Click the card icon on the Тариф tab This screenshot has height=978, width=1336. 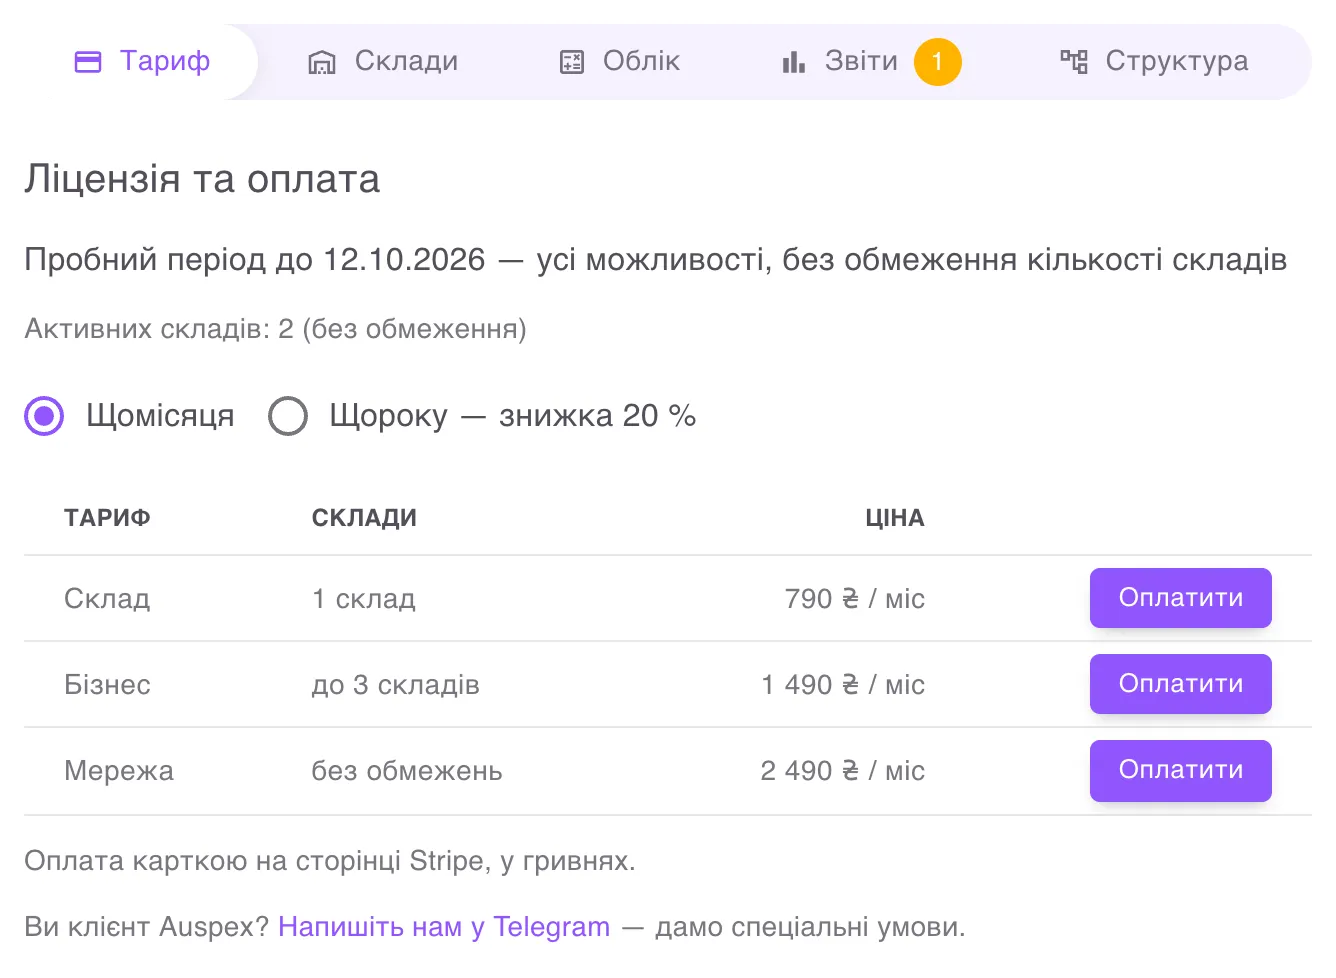click(x=88, y=62)
